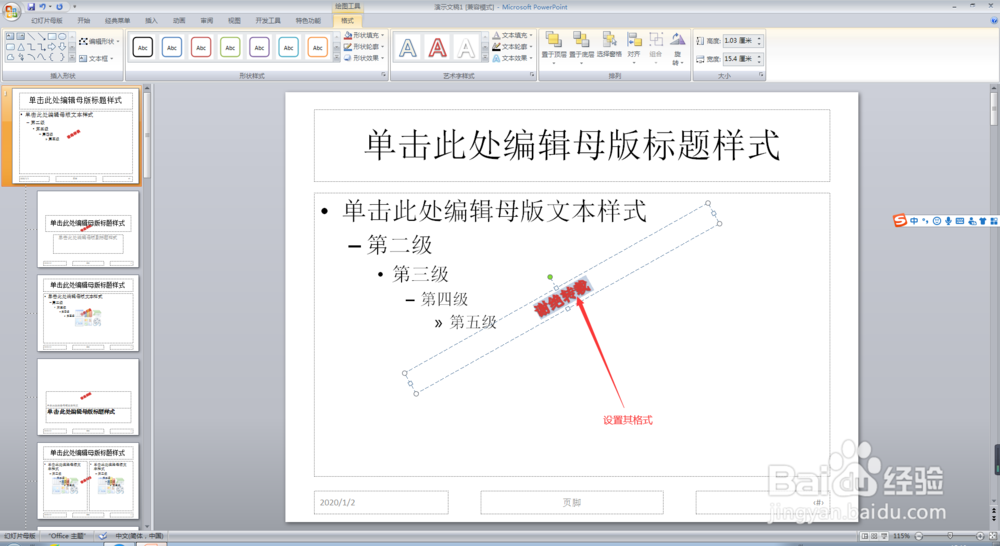Viewport: 1000px width, 546px height.
Task: Open the 大小 dialog launcher
Action: coord(761,75)
